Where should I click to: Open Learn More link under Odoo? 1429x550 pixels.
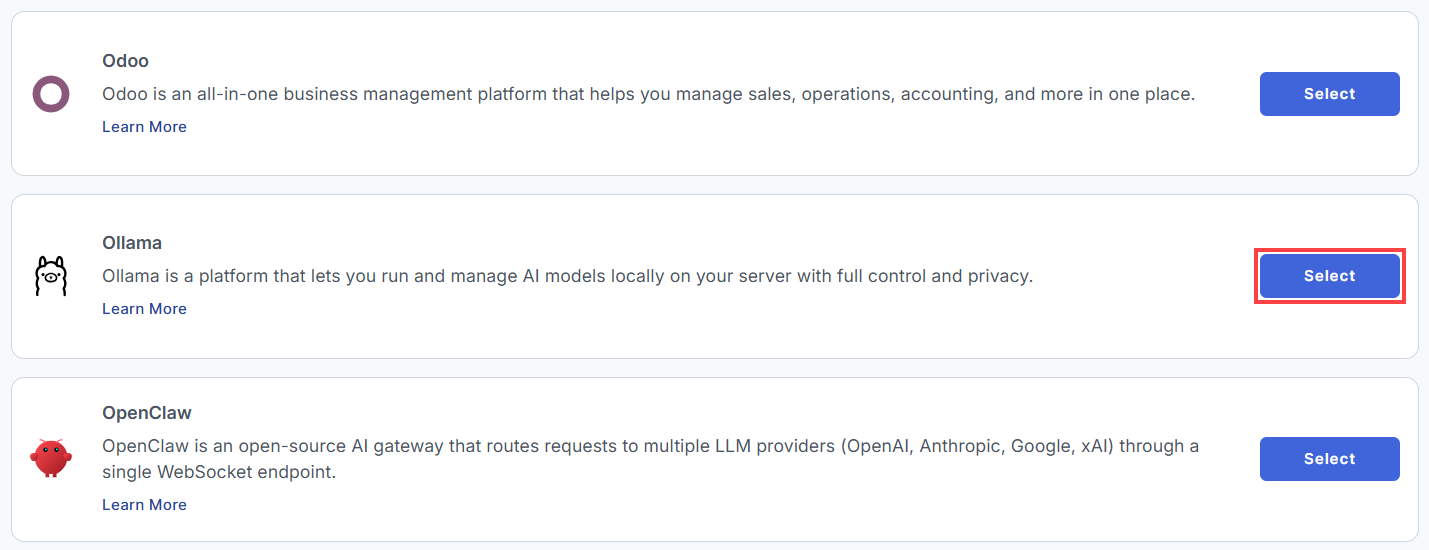144,127
